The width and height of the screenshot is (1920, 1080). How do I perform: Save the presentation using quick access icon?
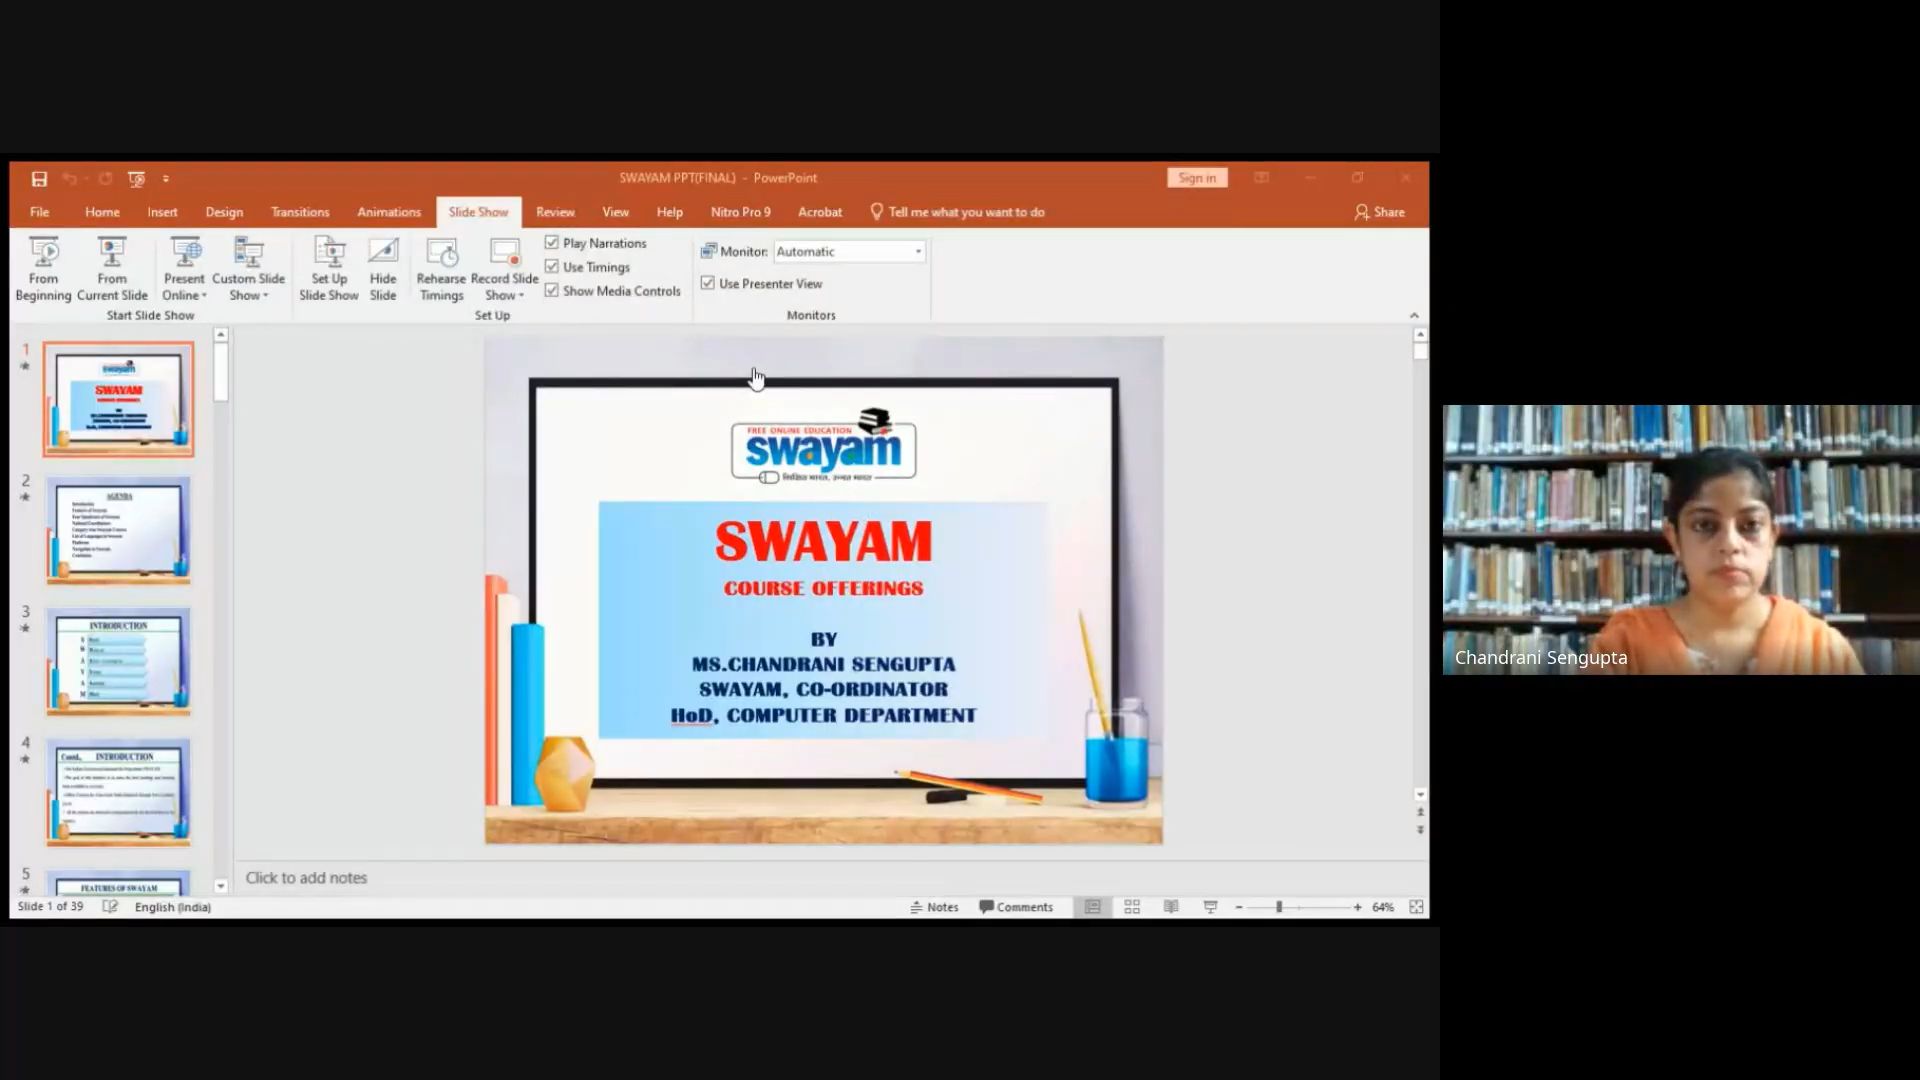pos(39,179)
